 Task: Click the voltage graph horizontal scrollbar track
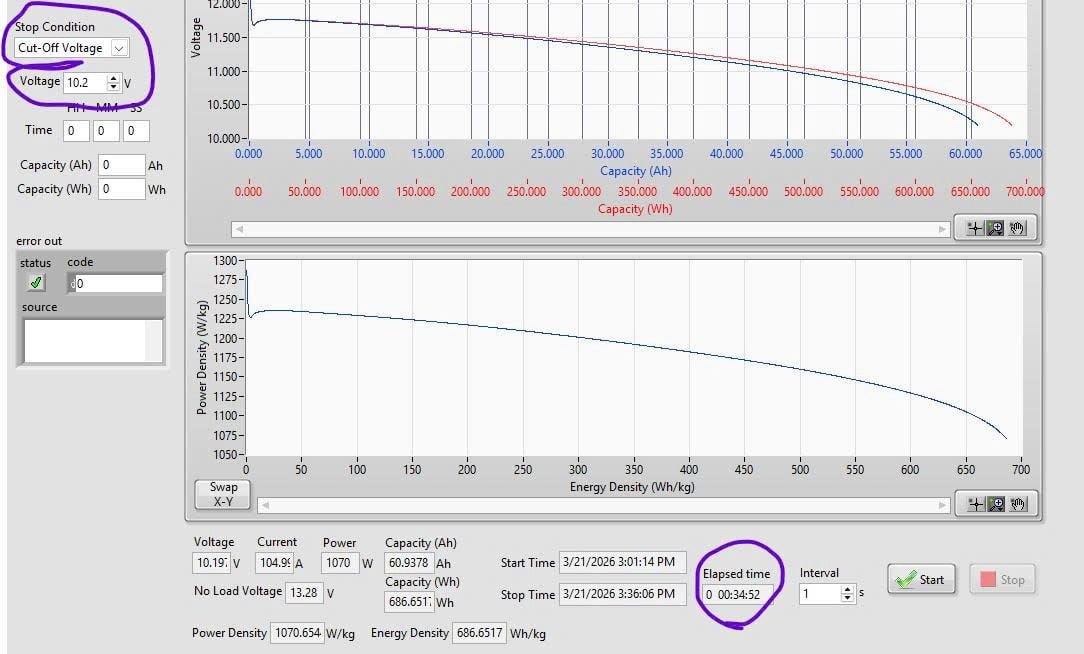(x=590, y=229)
